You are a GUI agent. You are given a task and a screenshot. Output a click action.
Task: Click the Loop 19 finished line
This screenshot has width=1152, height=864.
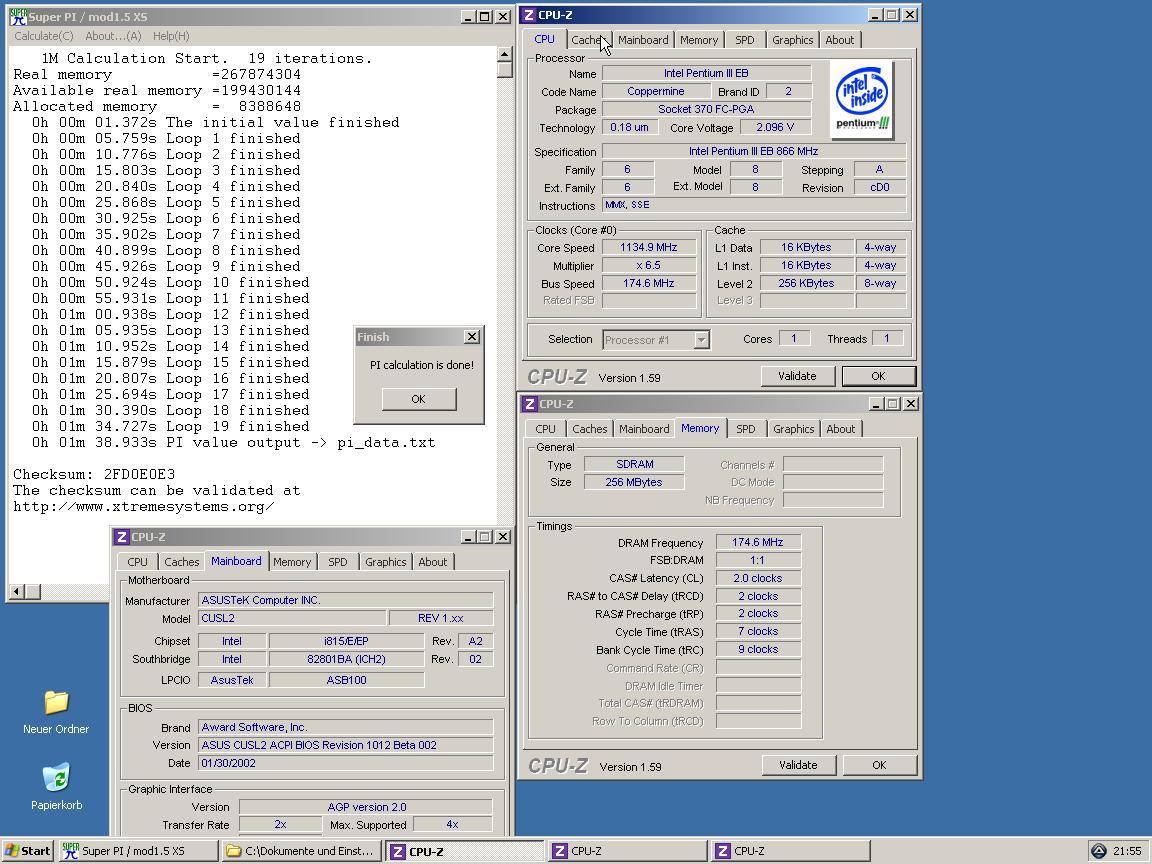(170, 427)
